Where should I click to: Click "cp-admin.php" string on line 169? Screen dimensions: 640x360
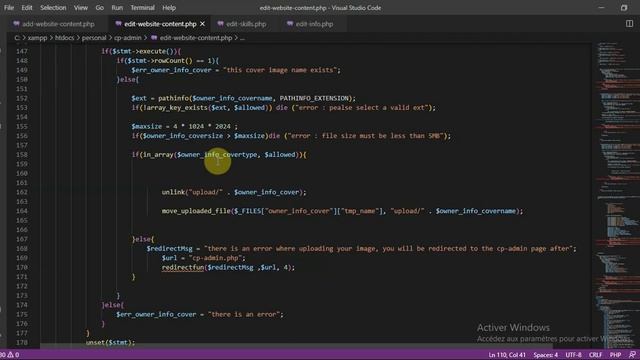(x=216, y=258)
